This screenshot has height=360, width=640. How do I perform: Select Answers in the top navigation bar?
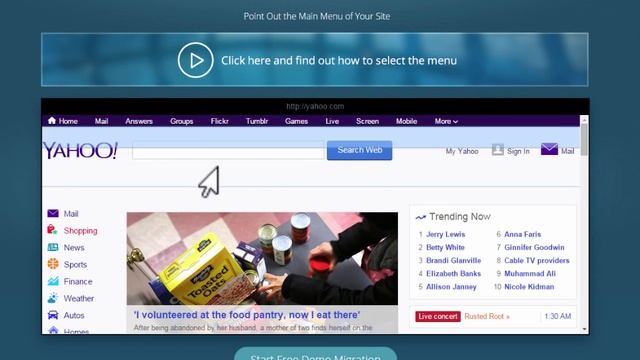(x=139, y=121)
